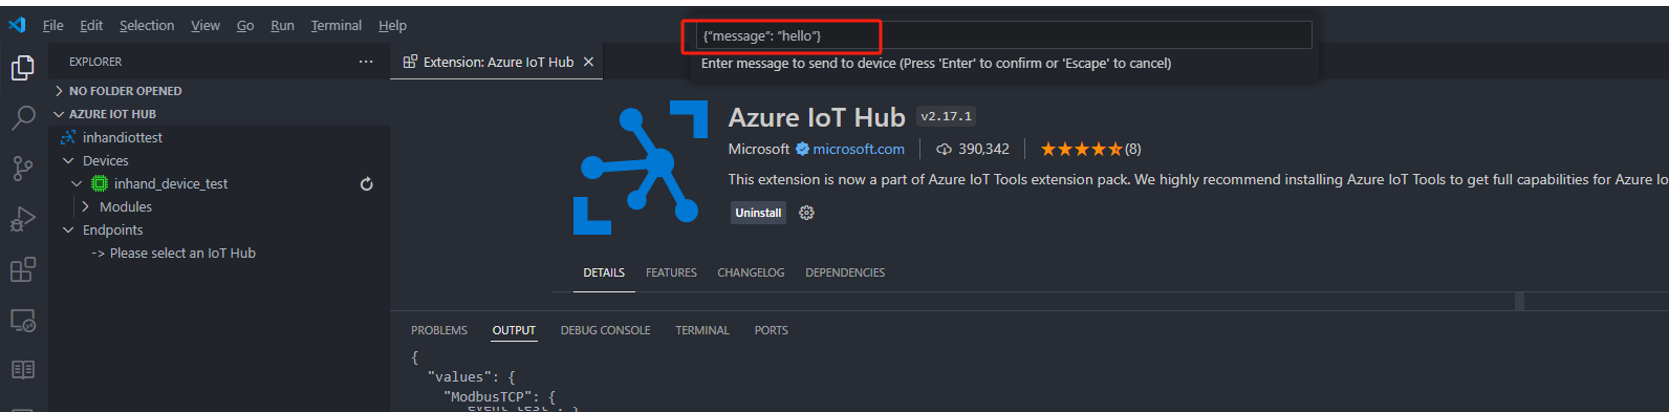
Task: Open the Terminal menu
Action: click(336, 25)
